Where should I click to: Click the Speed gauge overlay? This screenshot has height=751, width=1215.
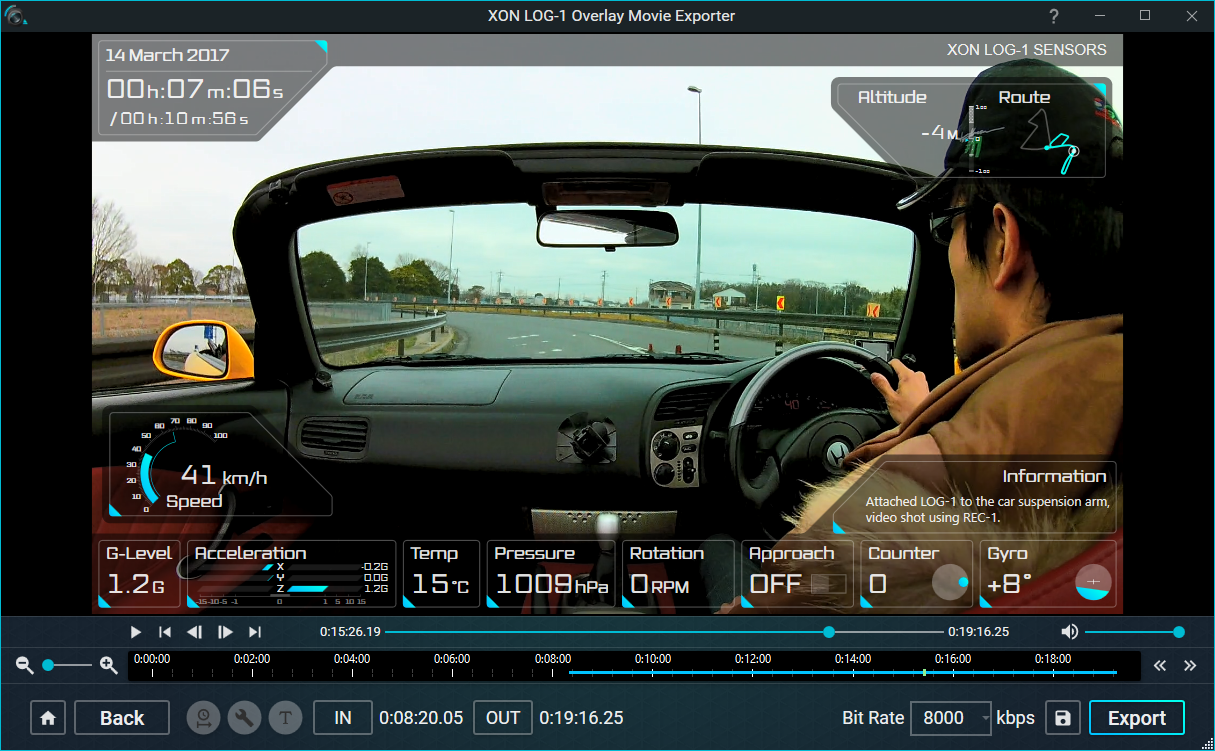click(x=219, y=465)
